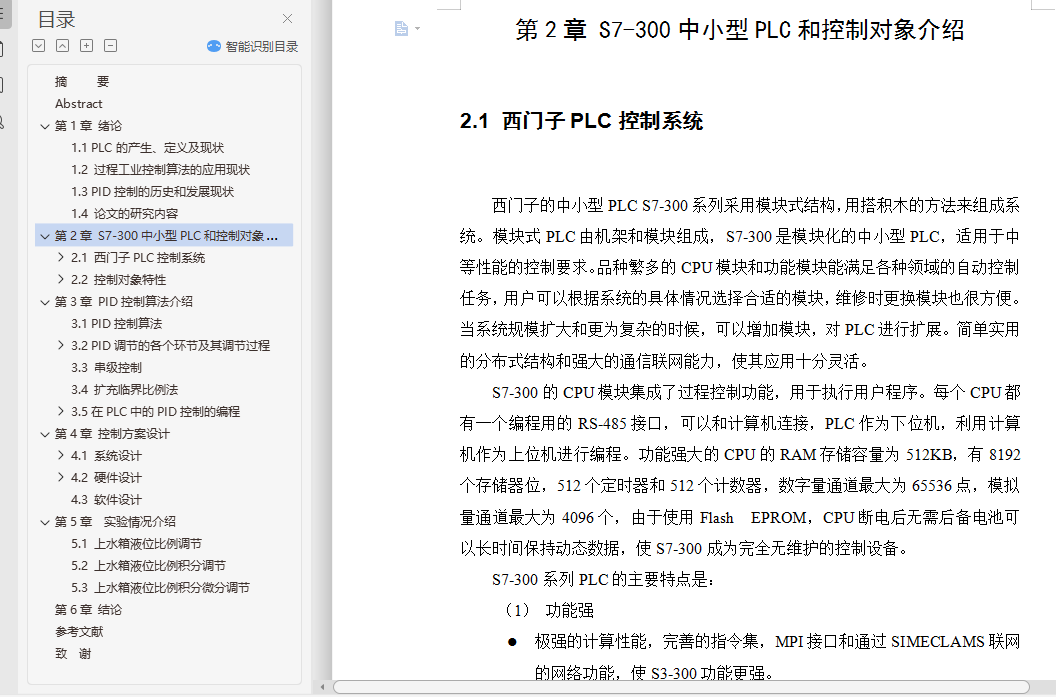1056x697 pixels.
Task: Click the list item （1） 功能强
Action: tap(548, 610)
